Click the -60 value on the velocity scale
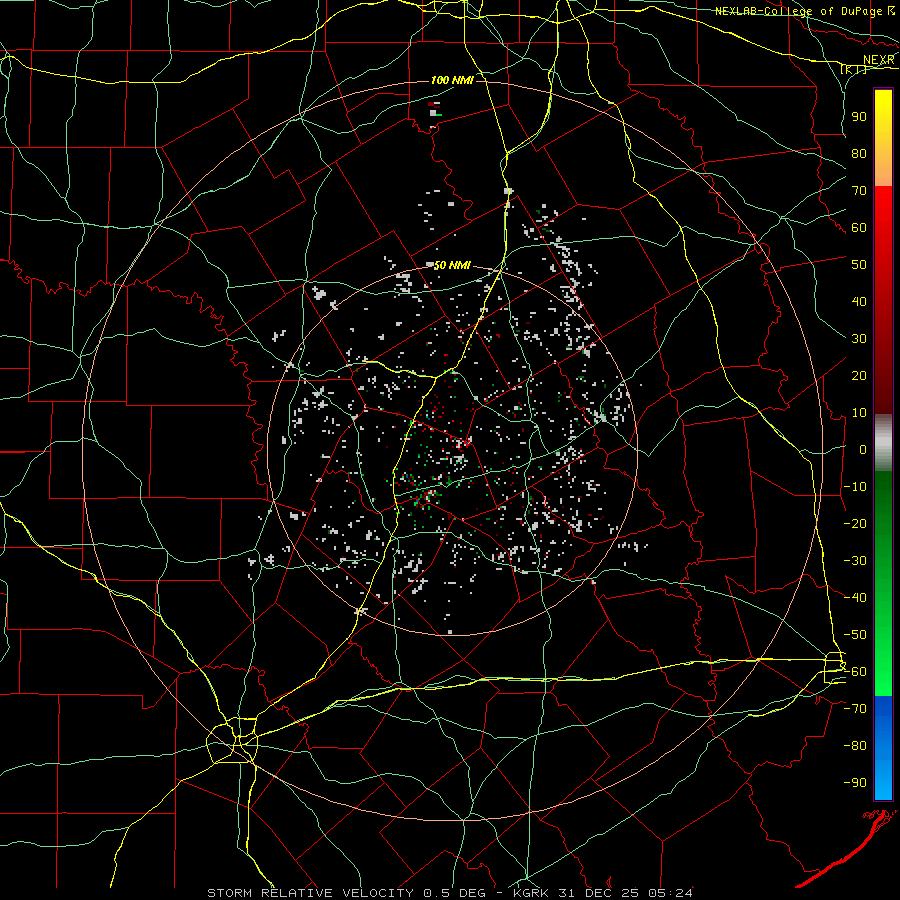Screen dimensions: 900x900 click(855, 672)
